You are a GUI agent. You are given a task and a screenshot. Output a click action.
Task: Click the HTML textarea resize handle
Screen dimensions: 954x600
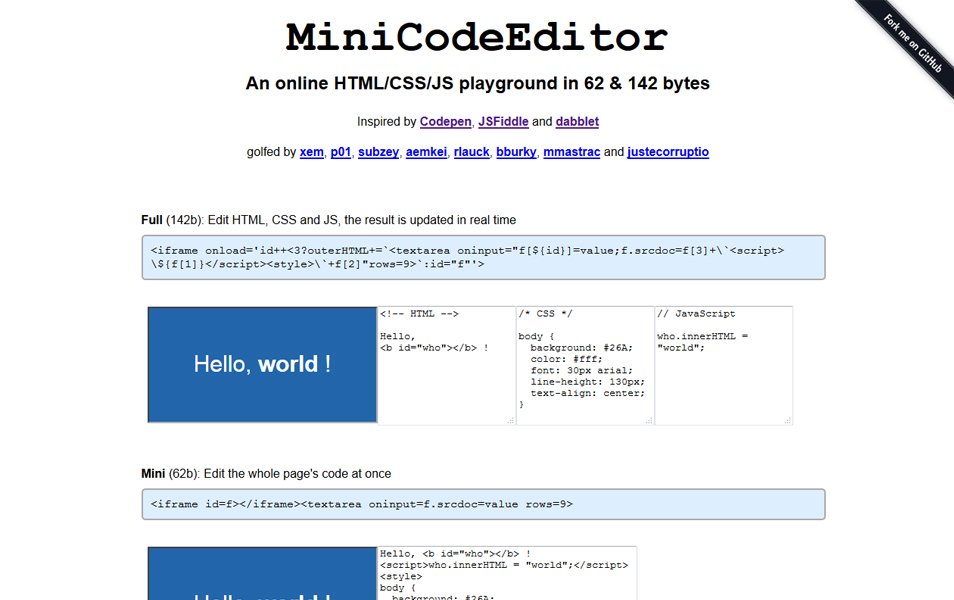(511, 420)
